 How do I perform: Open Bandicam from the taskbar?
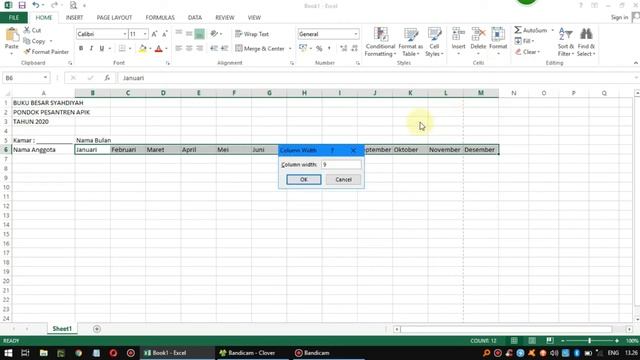pyautogui.click(x=312, y=353)
